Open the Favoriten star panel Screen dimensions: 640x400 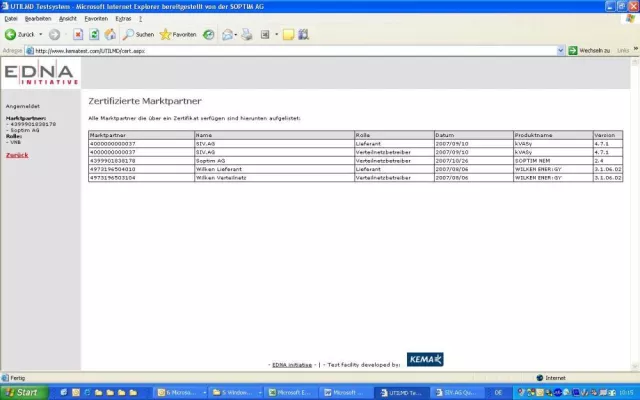[x=178, y=34]
